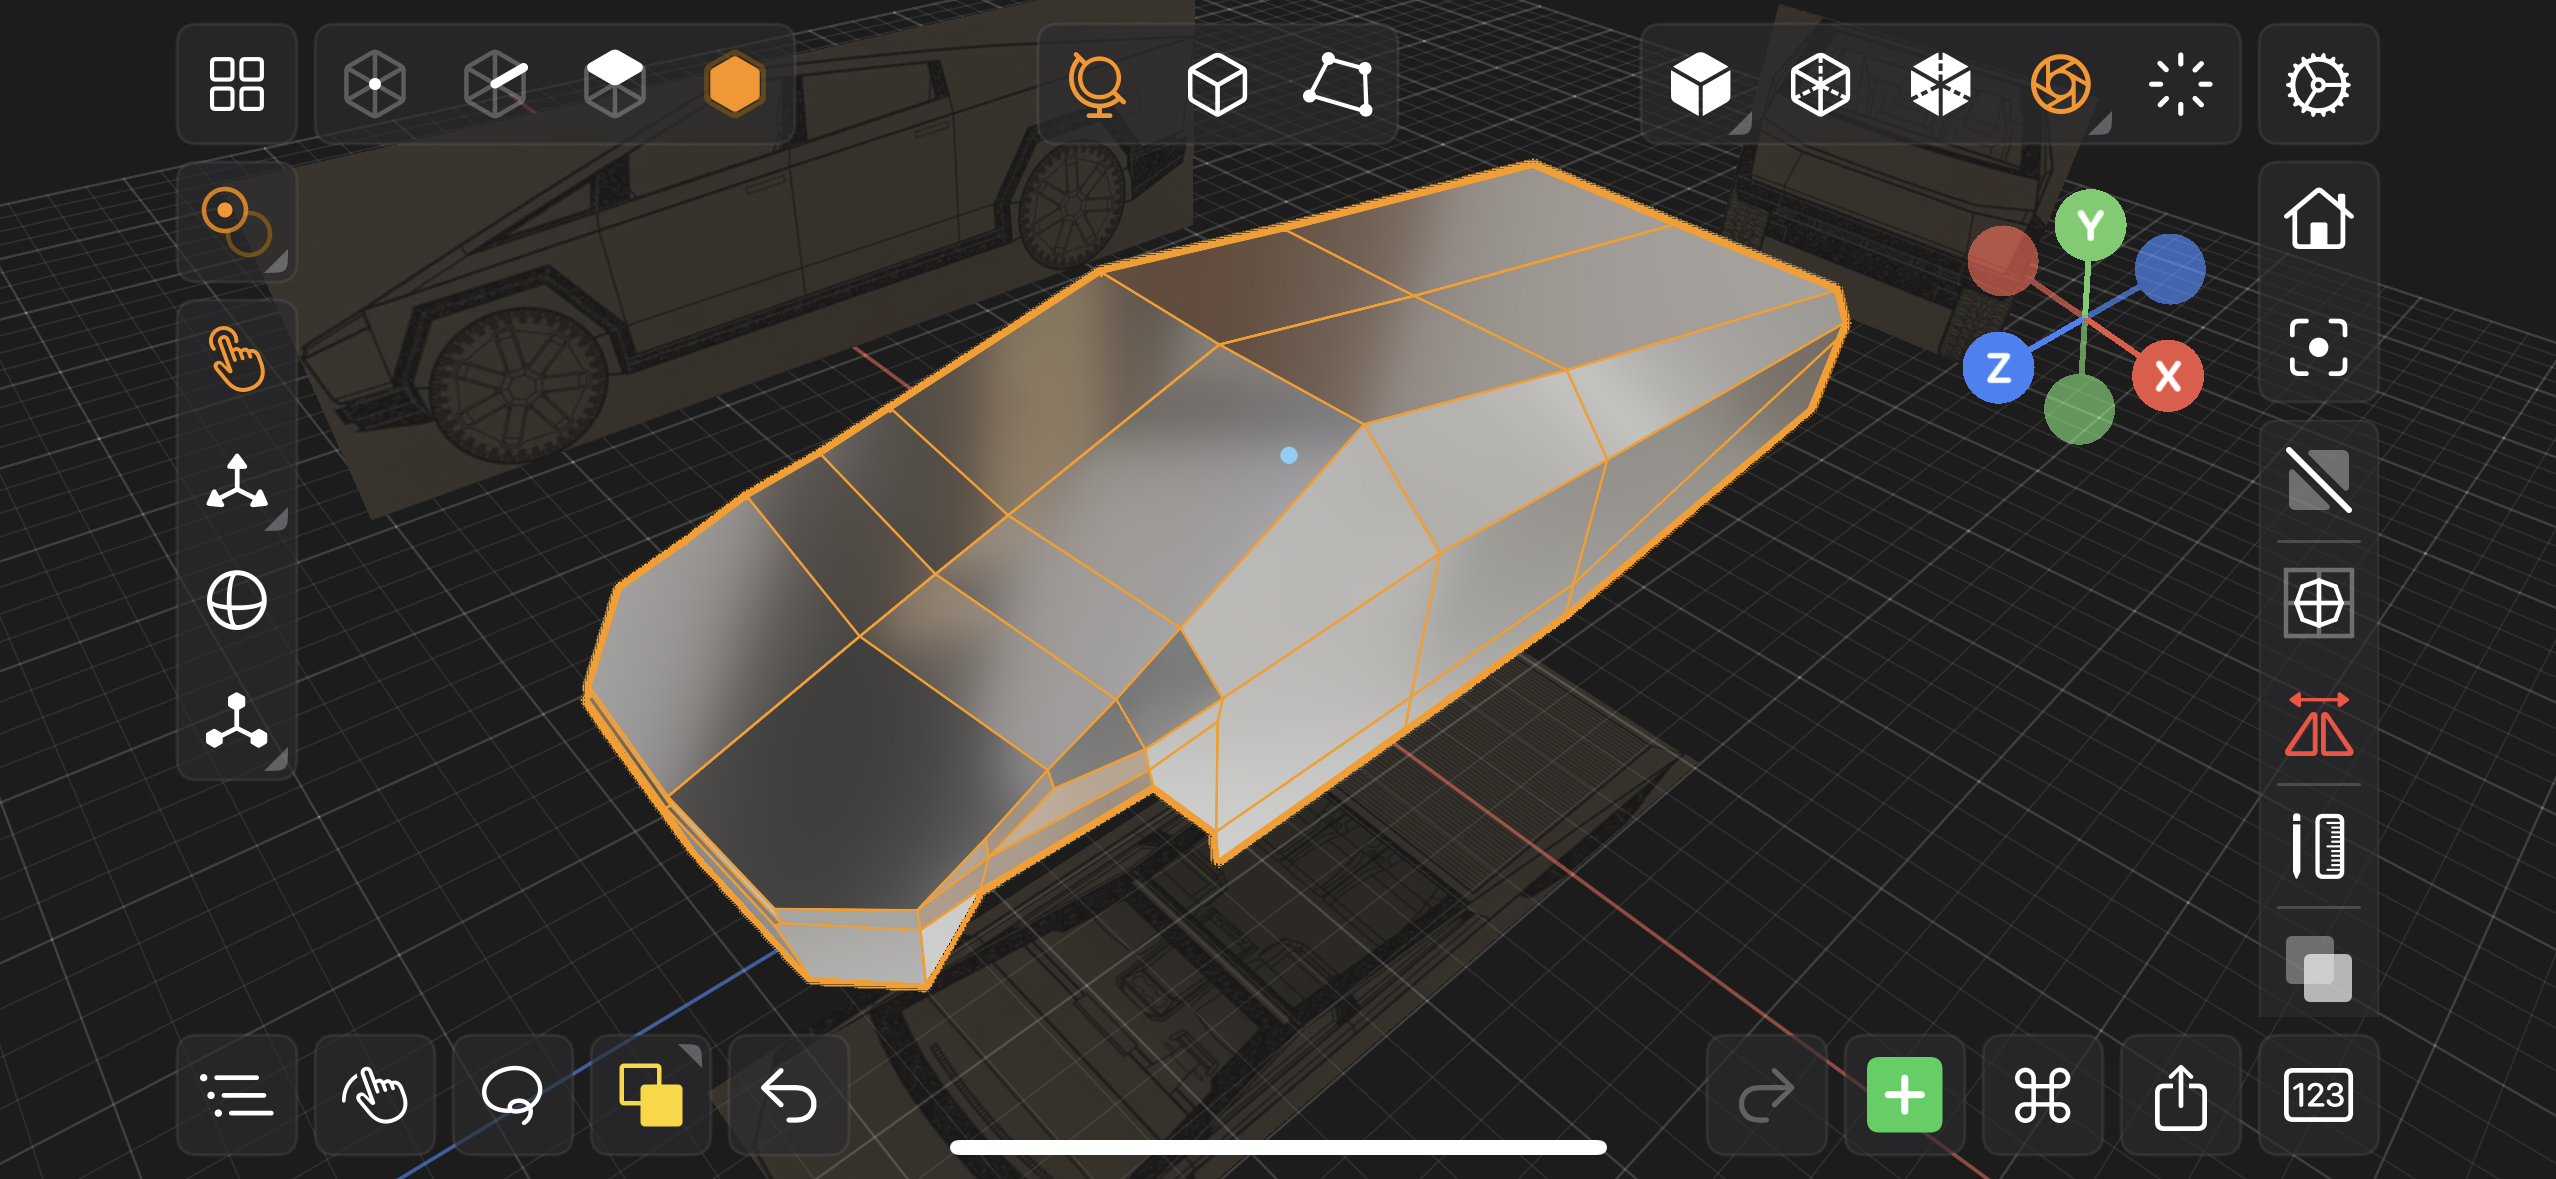Open the command shortcuts menu
The width and height of the screenshot is (2556, 1179).
[2042, 1095]
